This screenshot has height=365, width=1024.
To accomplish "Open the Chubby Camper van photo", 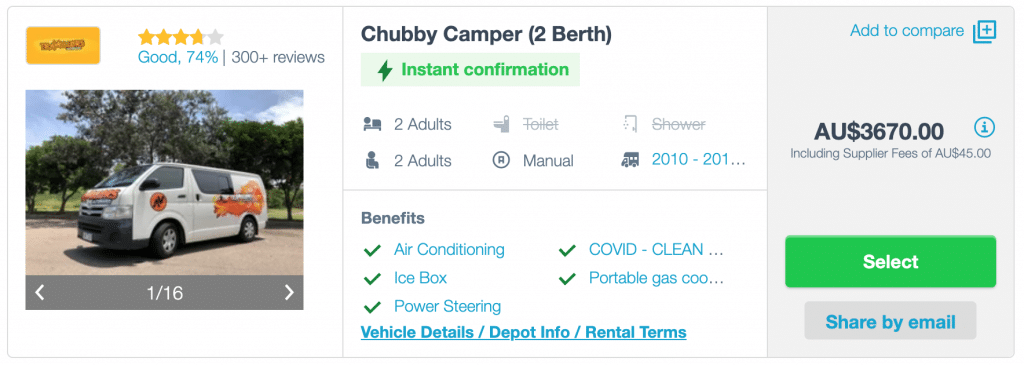I will [x=165, y=183].
